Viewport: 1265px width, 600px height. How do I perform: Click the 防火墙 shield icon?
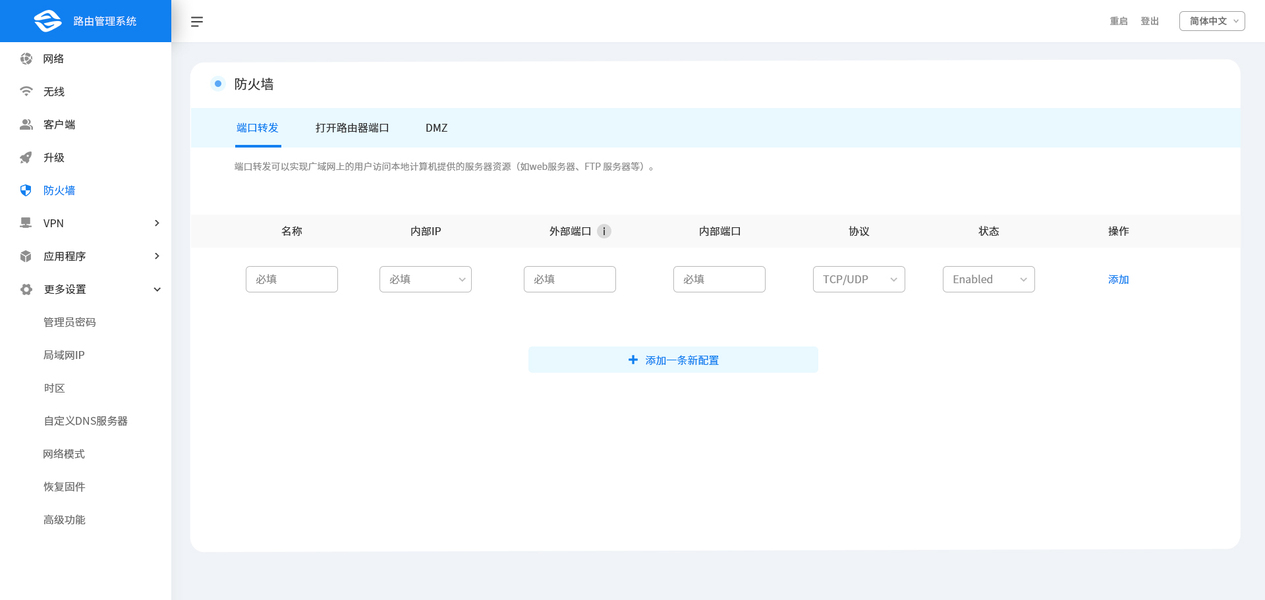point(26,190)
